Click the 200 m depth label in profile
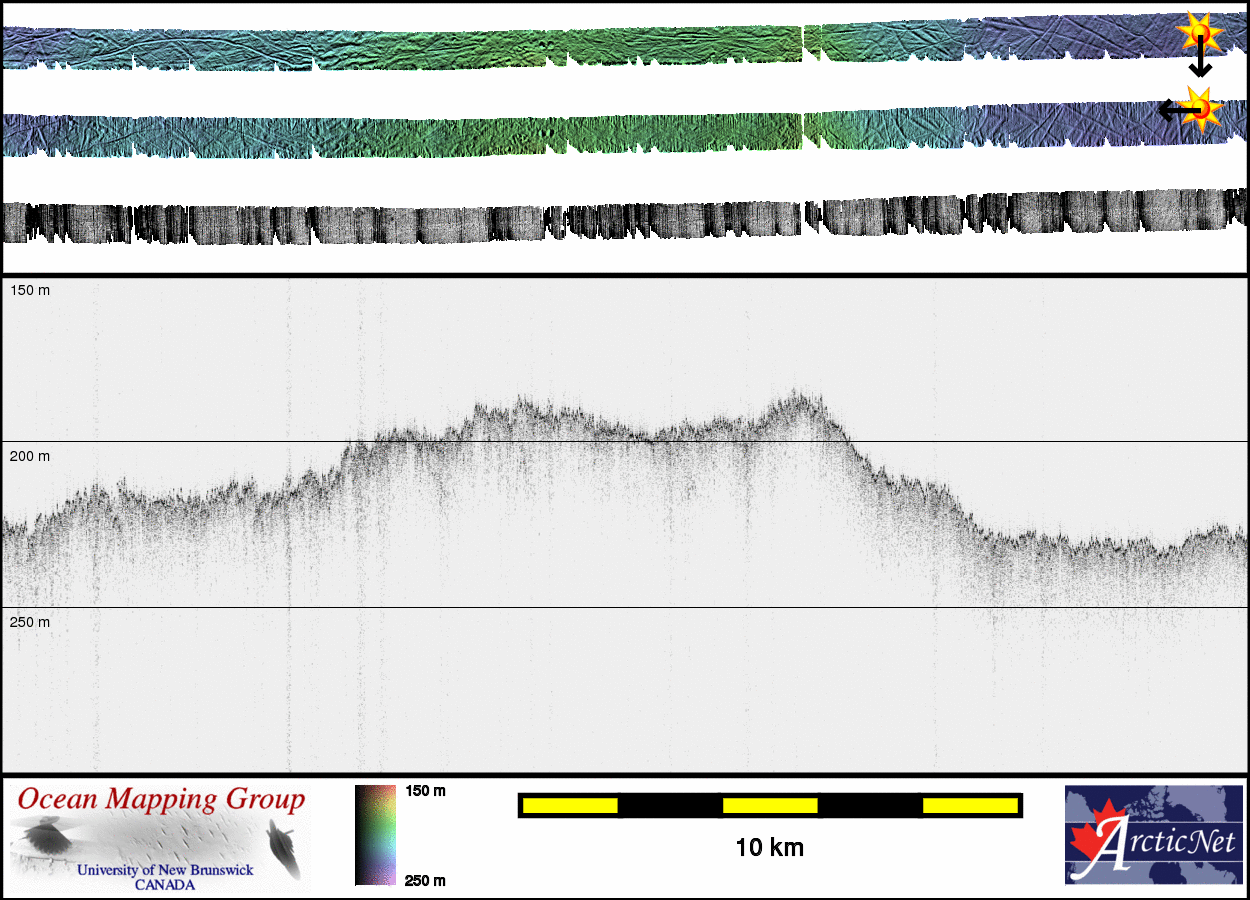1250x900 pixels. coord(30,456)
